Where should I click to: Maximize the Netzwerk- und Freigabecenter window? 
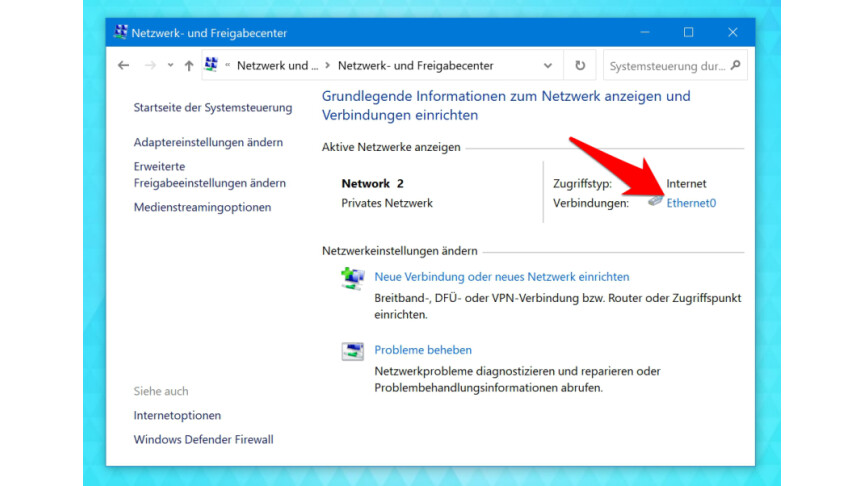[689, 33]
